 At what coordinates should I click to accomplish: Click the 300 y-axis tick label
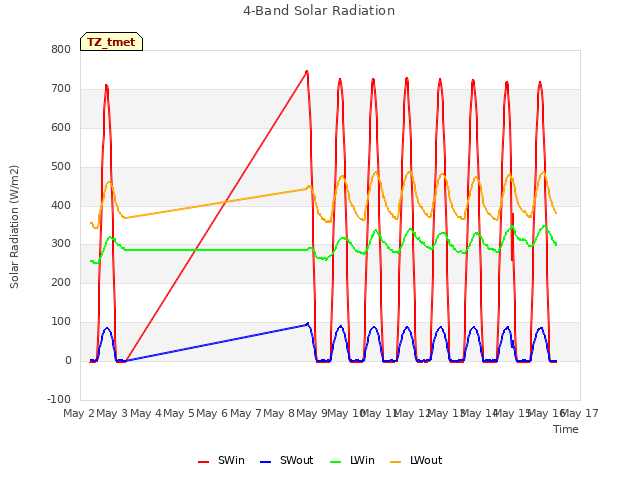tap(61, 244)
